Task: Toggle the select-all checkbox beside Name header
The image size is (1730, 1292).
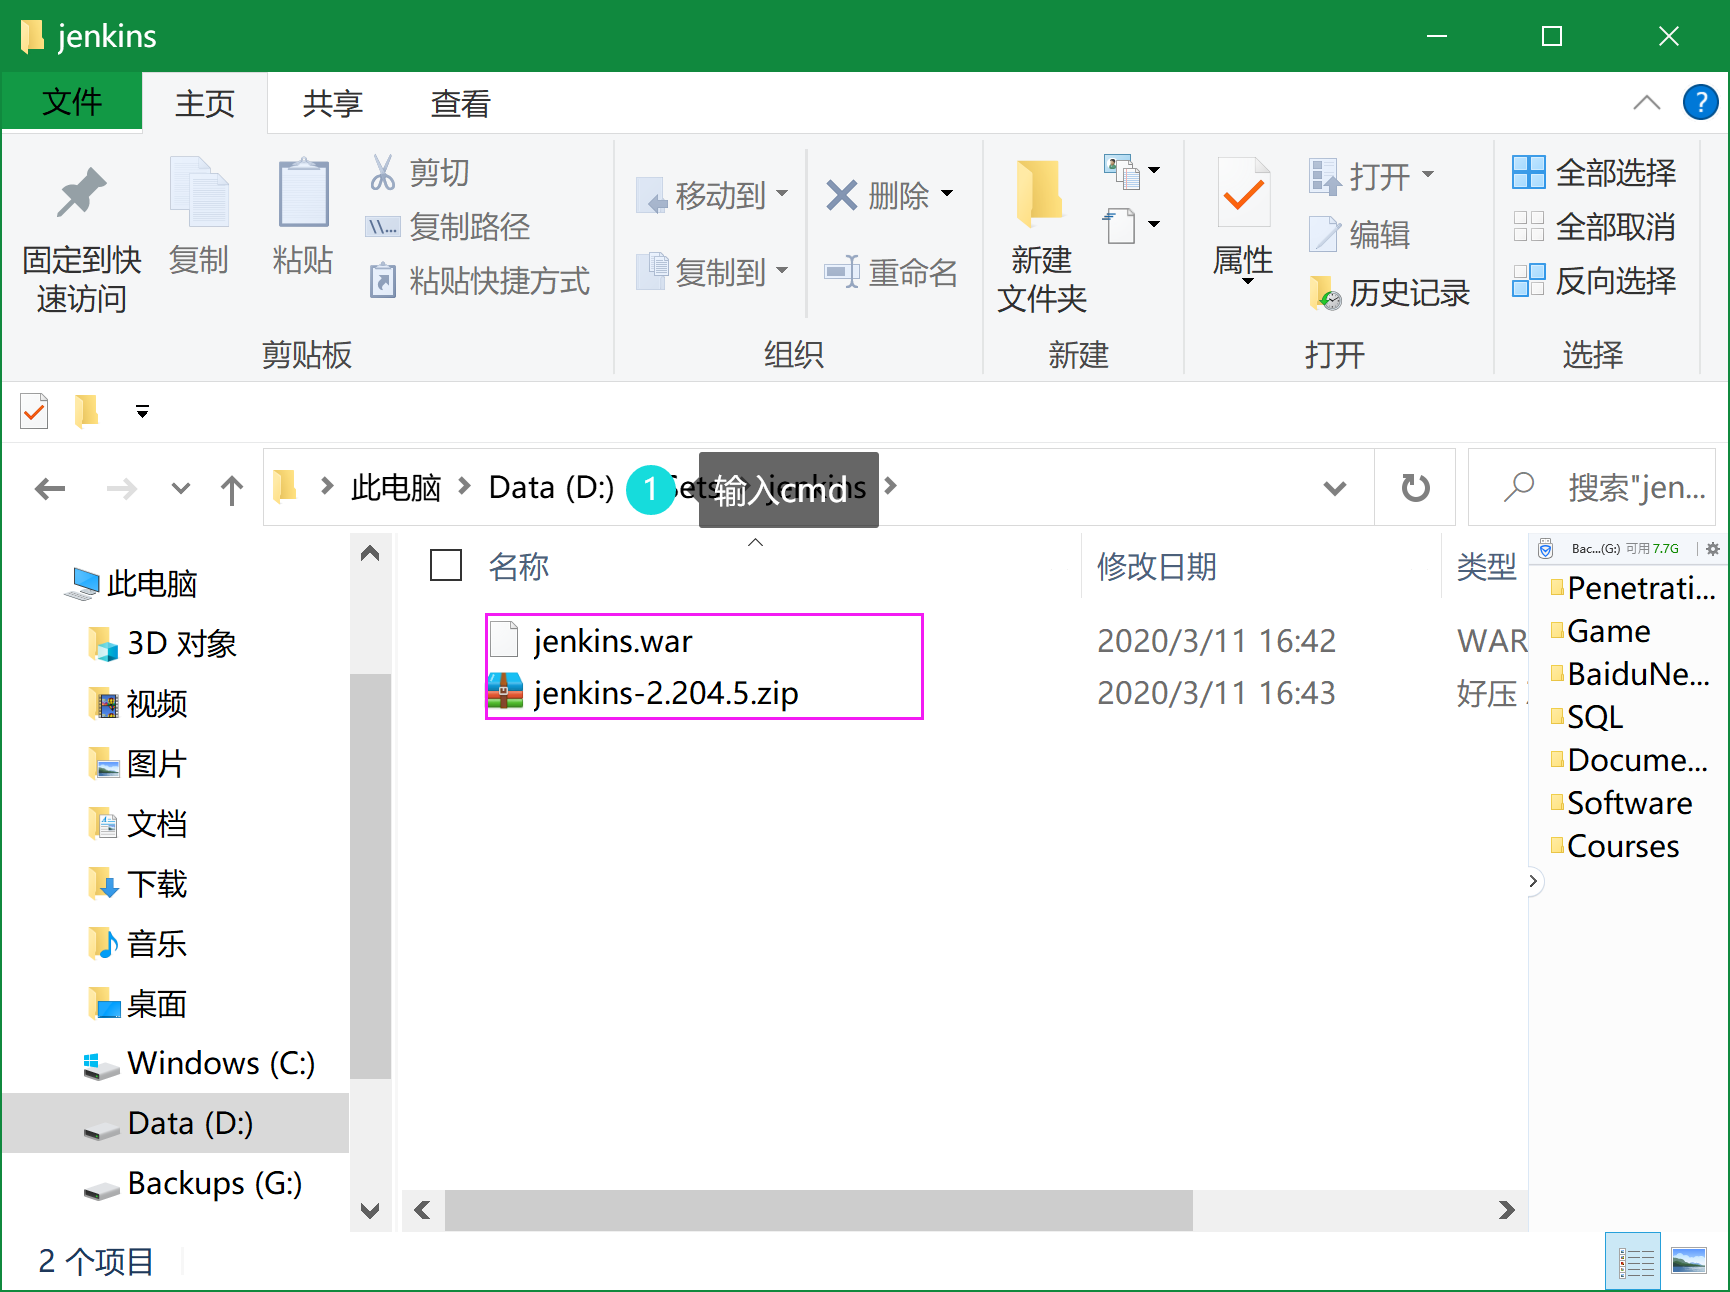Action: (446, 565)
